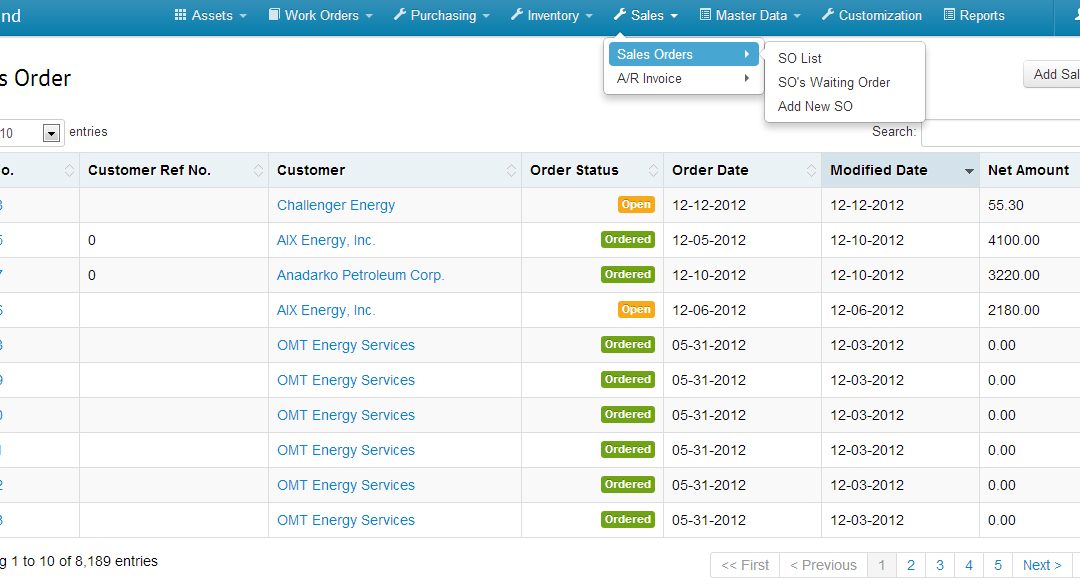
Task: Expand the A/R Invoice submenu arrow
Action: [747, 78]
